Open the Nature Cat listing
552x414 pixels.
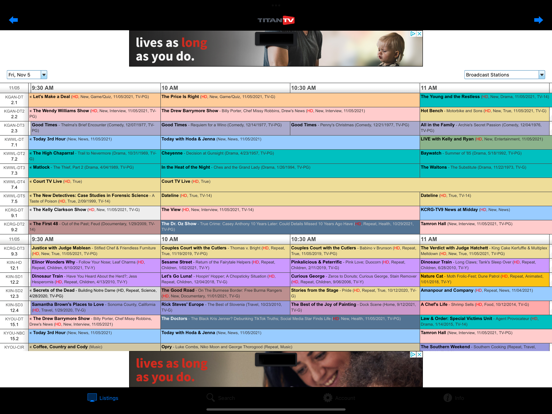[x=484, y=280]
